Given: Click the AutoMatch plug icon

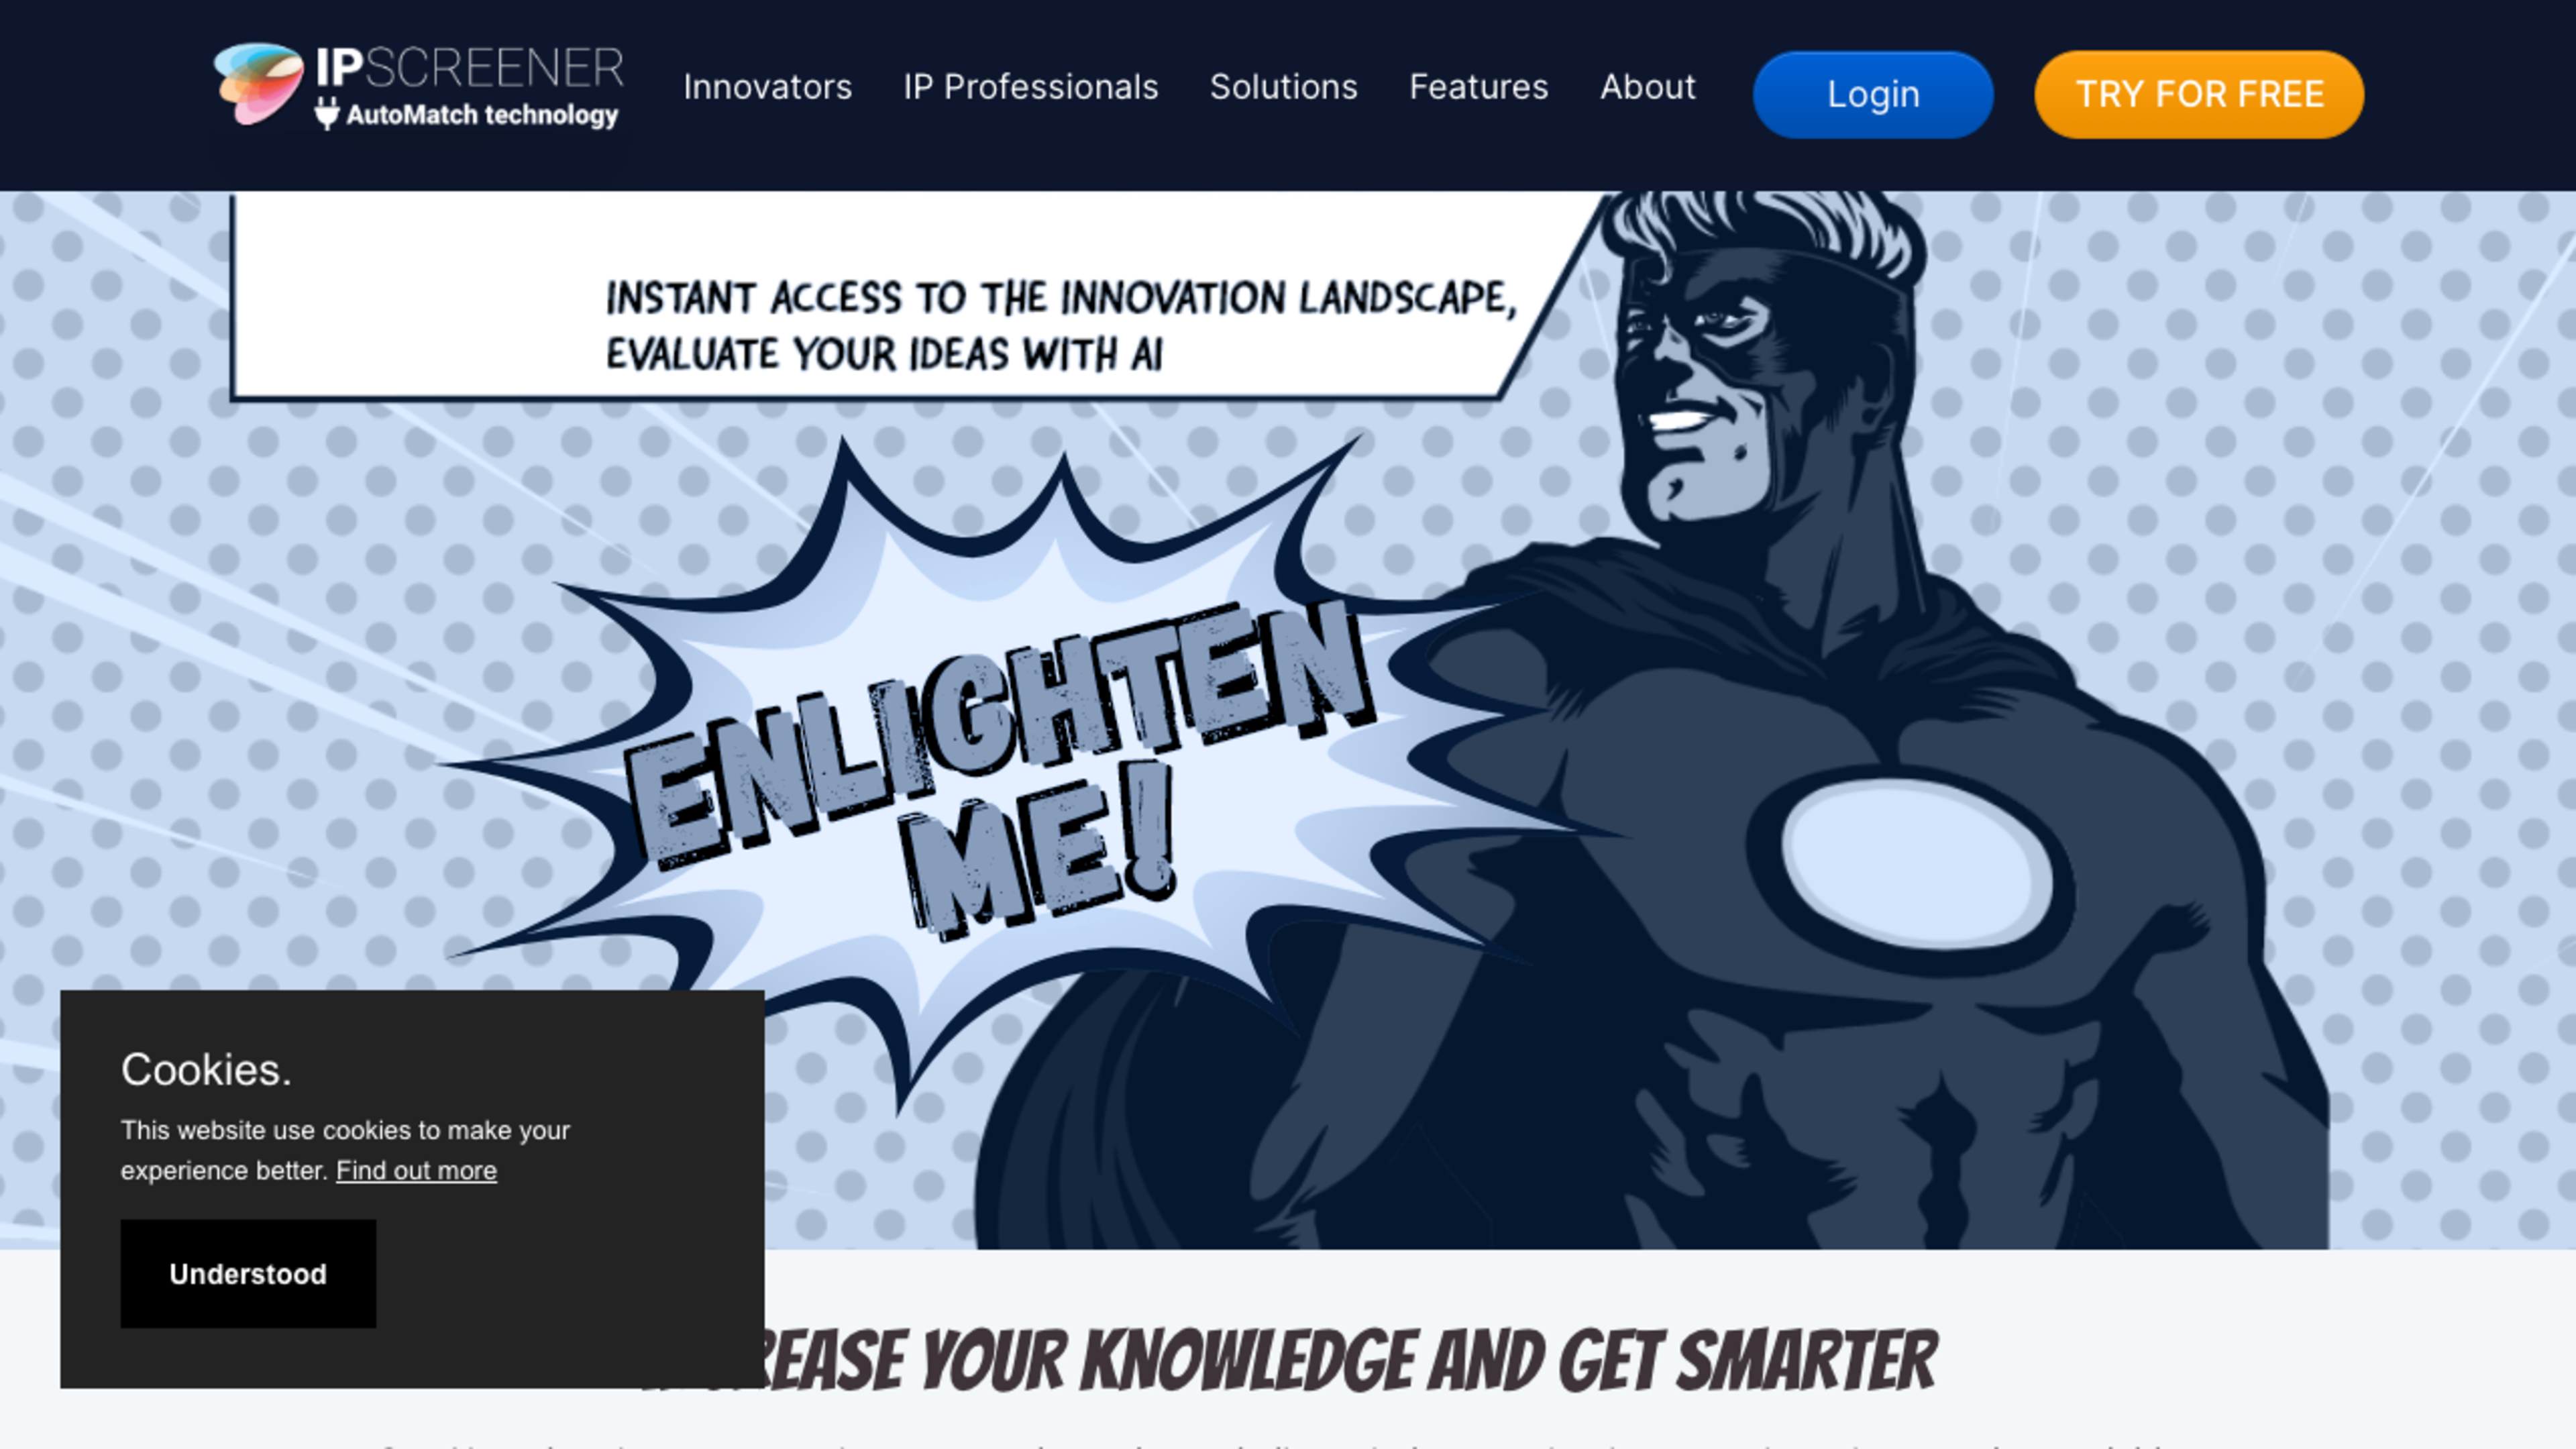Looking at the screenshot, I should coord(327,113).
